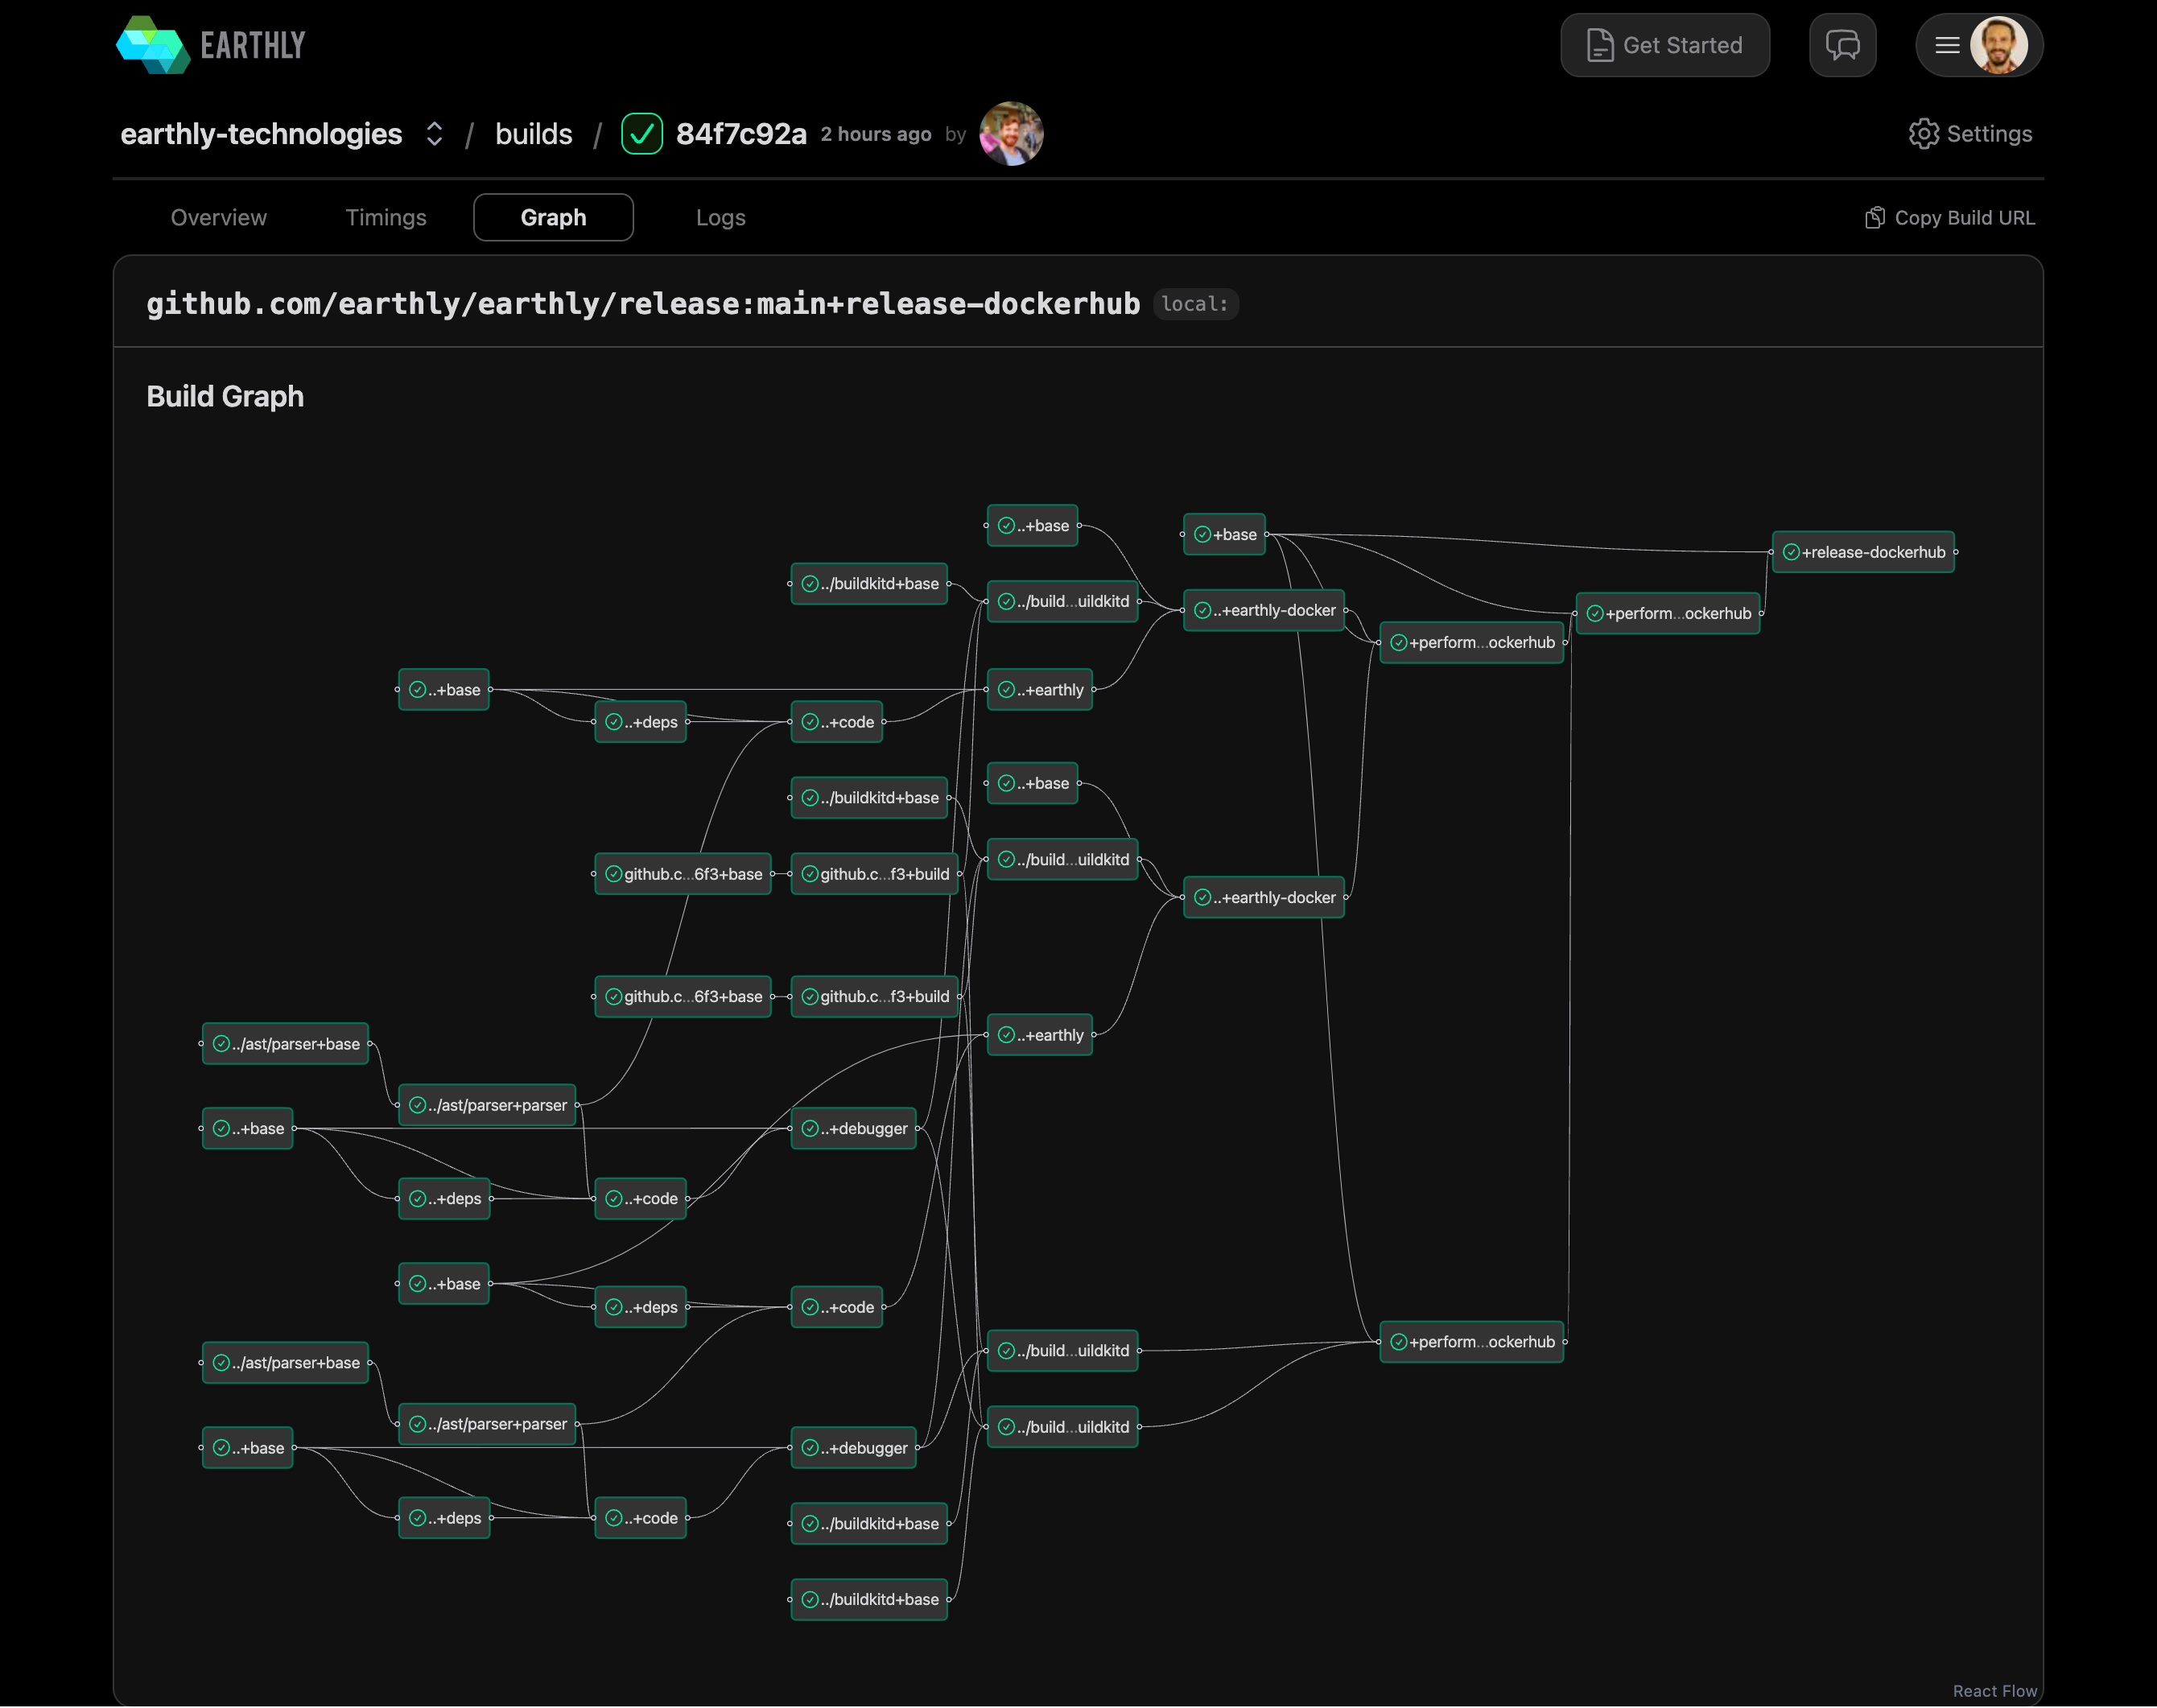Click the builds breadcrumb link
The width and height of the screenshot is (2157, 1708).
coord(533,134)
